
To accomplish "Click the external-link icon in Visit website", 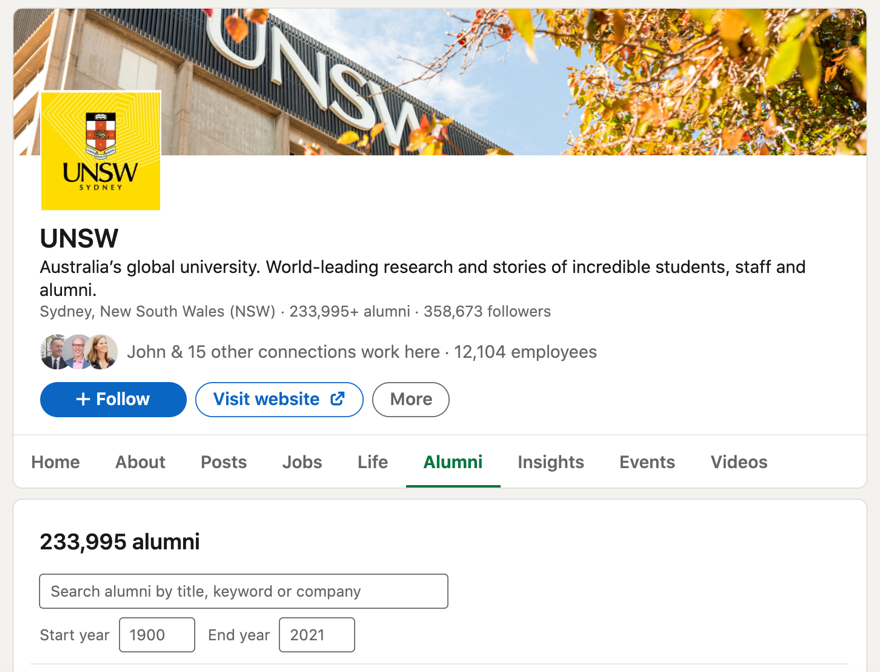I will click(x=337, y=399).
